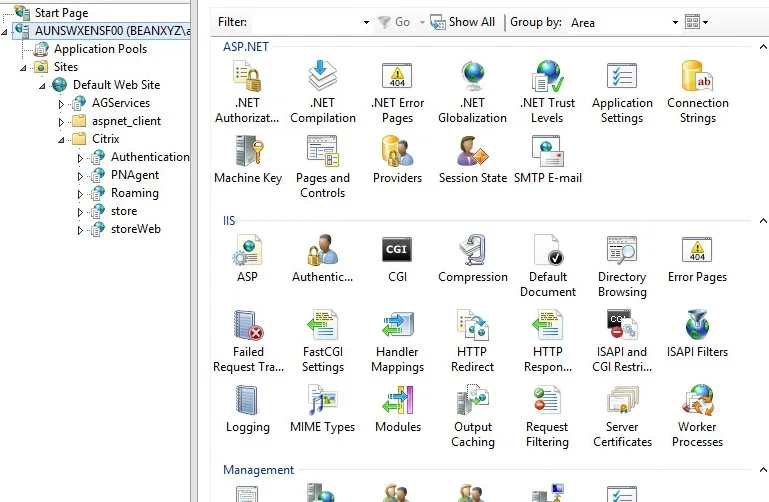The height and width of the screenshot is (502, 769).
Task: Open IIS Error Pages feature
Action: (x=697, y=258)
